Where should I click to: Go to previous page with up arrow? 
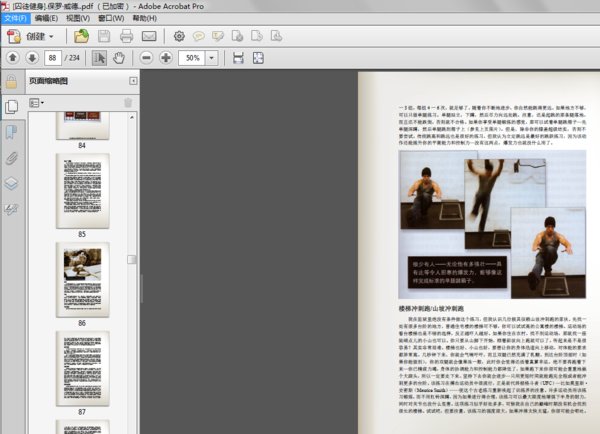click(13, 59)
